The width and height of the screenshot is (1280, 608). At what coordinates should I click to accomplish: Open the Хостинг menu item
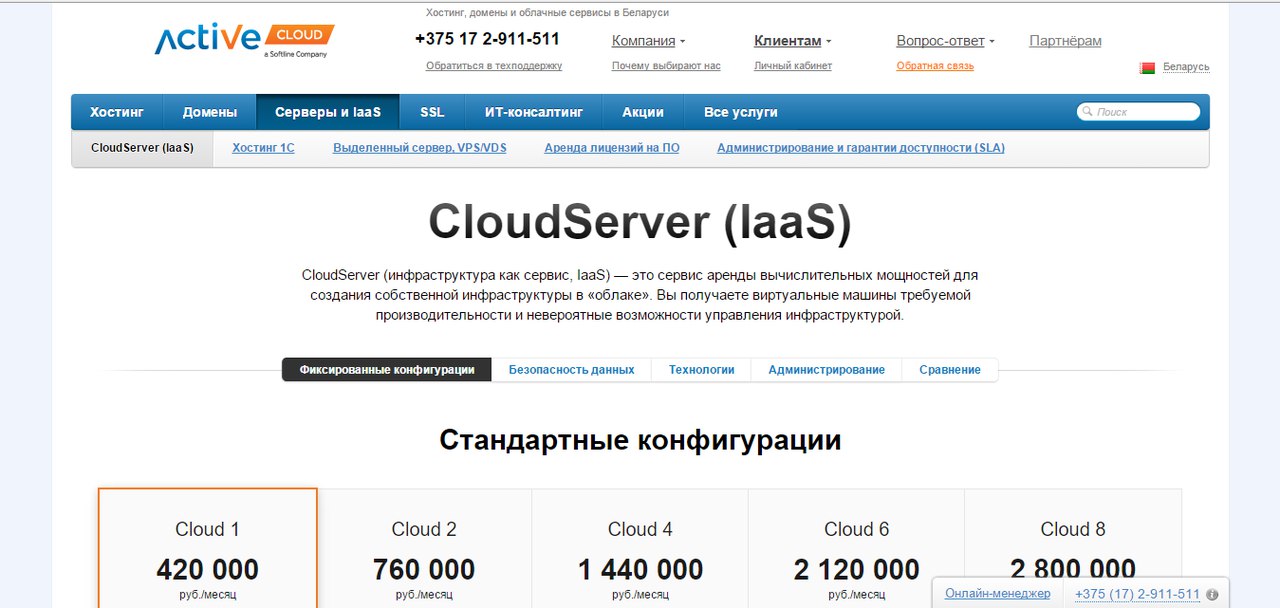click(x=117, y=112)
